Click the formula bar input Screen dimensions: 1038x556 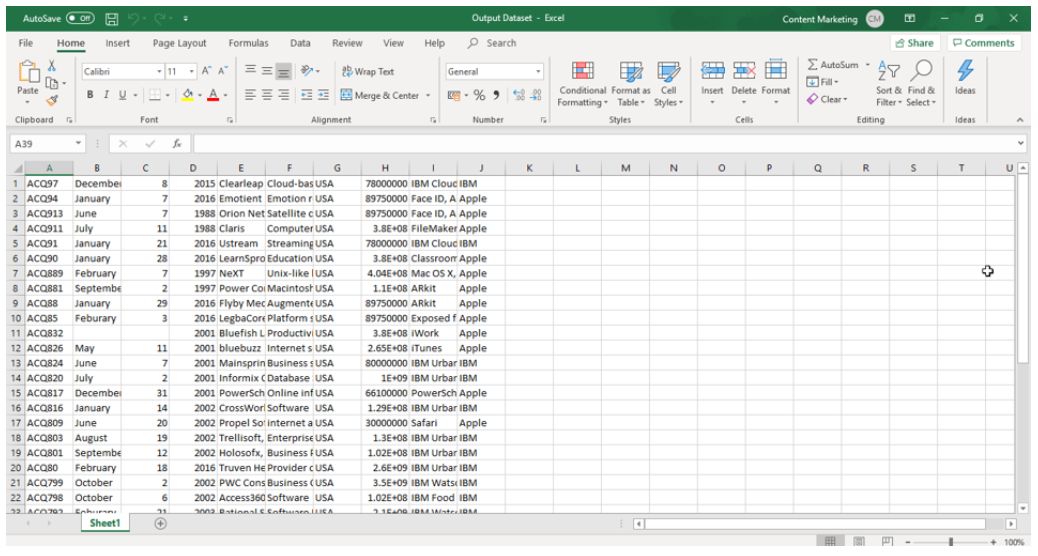click(604, 144)
